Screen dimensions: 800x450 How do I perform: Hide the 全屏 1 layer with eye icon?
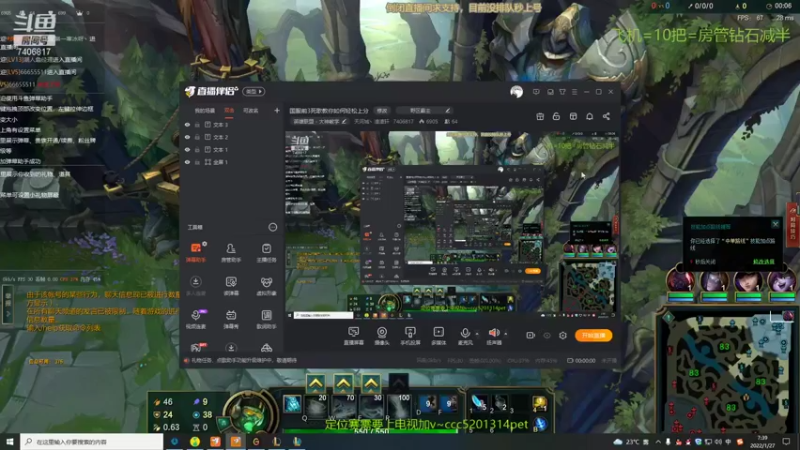187,162
